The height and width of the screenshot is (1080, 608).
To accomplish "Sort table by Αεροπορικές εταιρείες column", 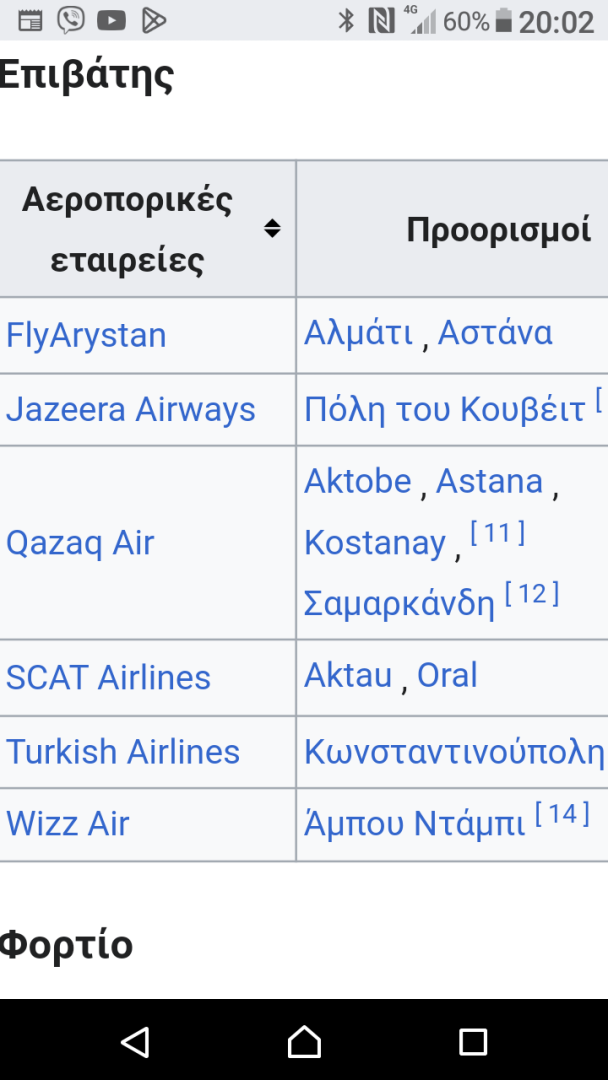I will tap(272, 229).
